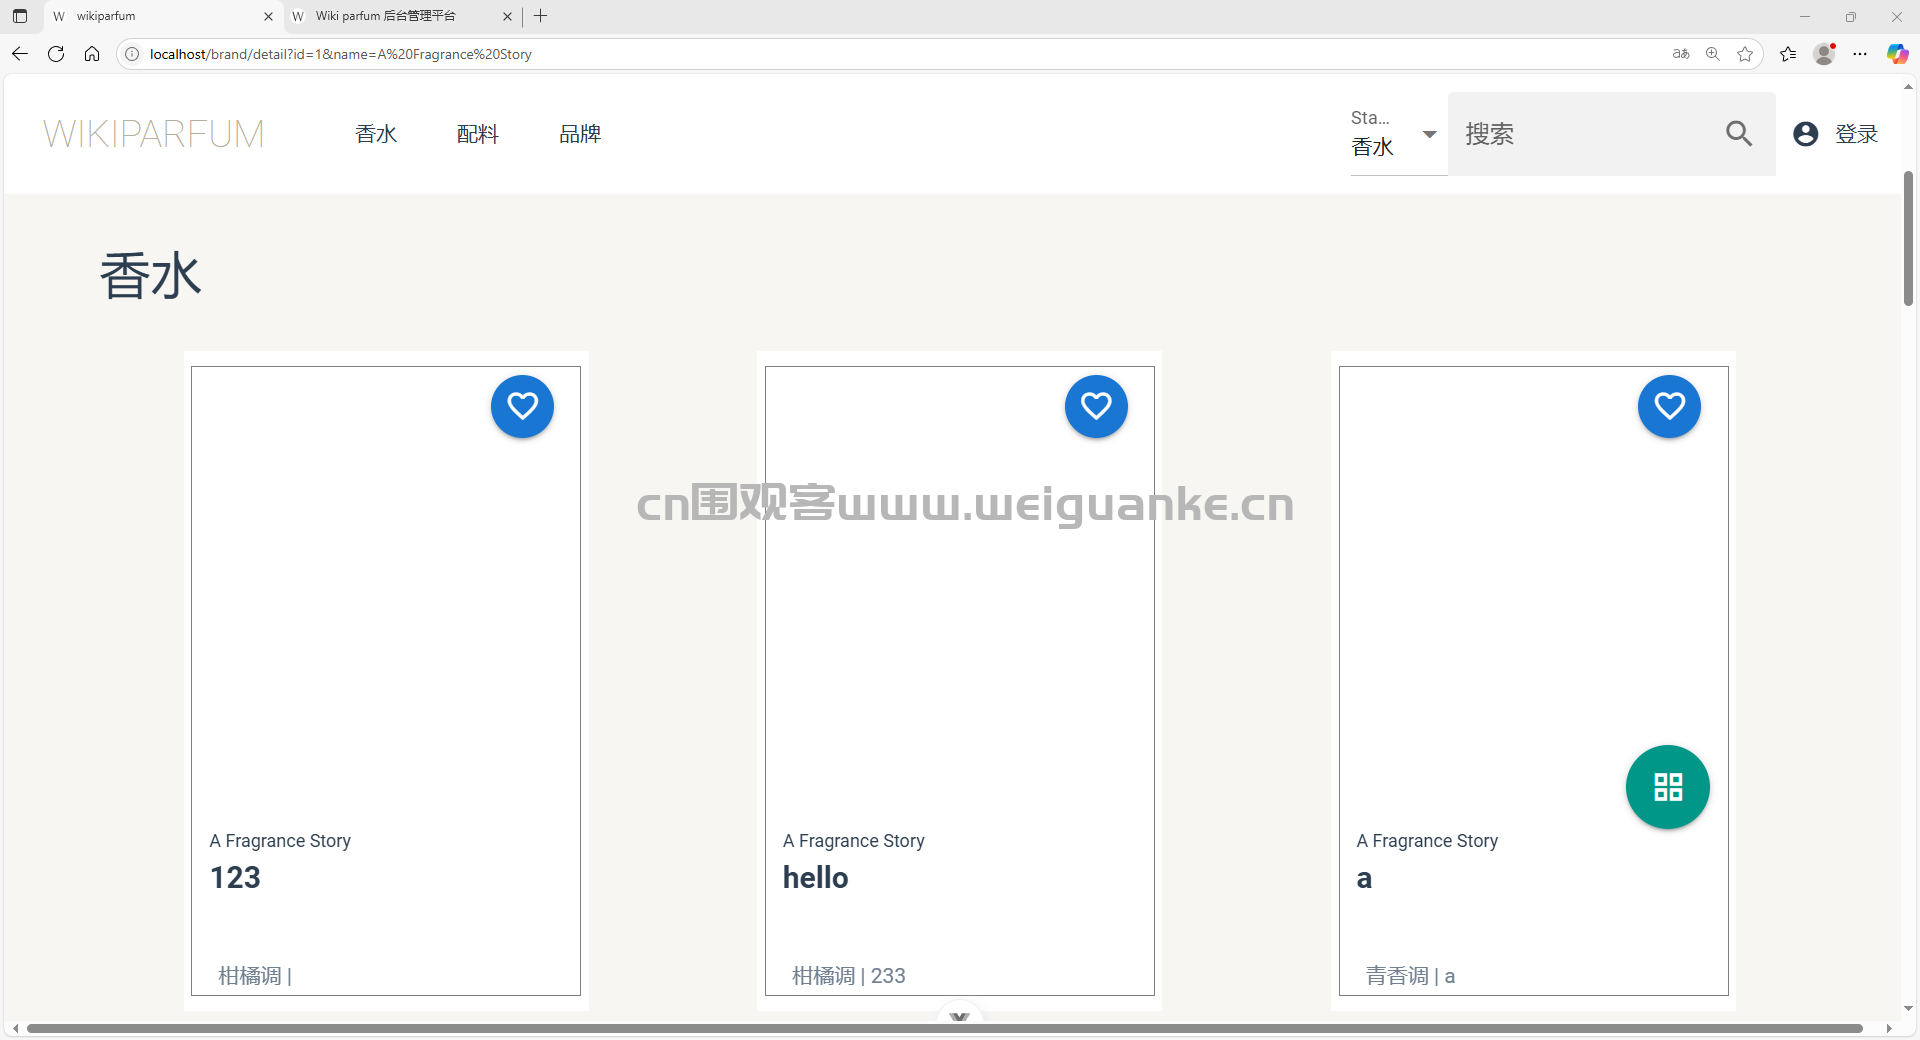1920x1040 pixels.
Task: Click the scroll right arrow of horizontal scrollbar
Action: 1888,1028
